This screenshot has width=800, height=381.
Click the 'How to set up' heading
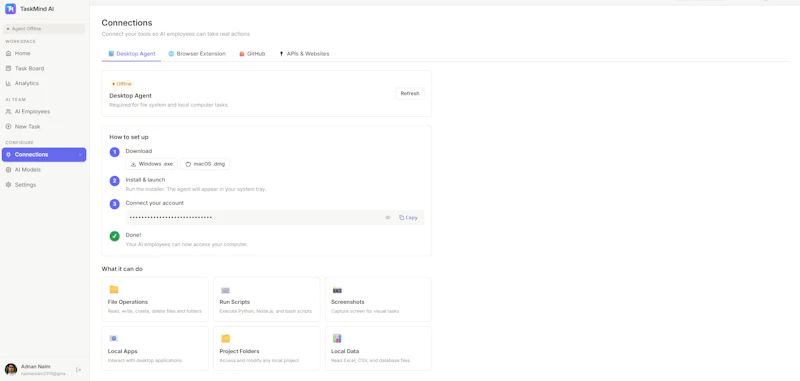[x=129, y=137]
